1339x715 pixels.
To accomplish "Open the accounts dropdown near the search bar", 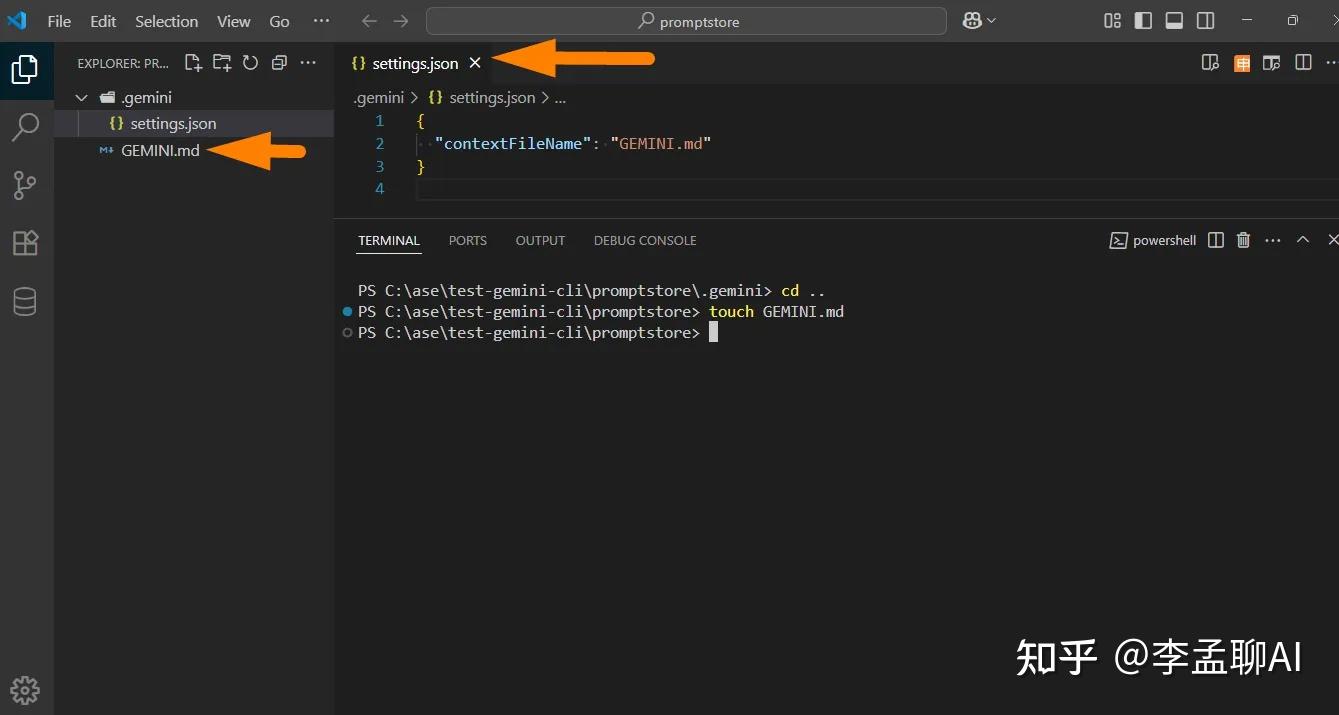I will 978,19.
